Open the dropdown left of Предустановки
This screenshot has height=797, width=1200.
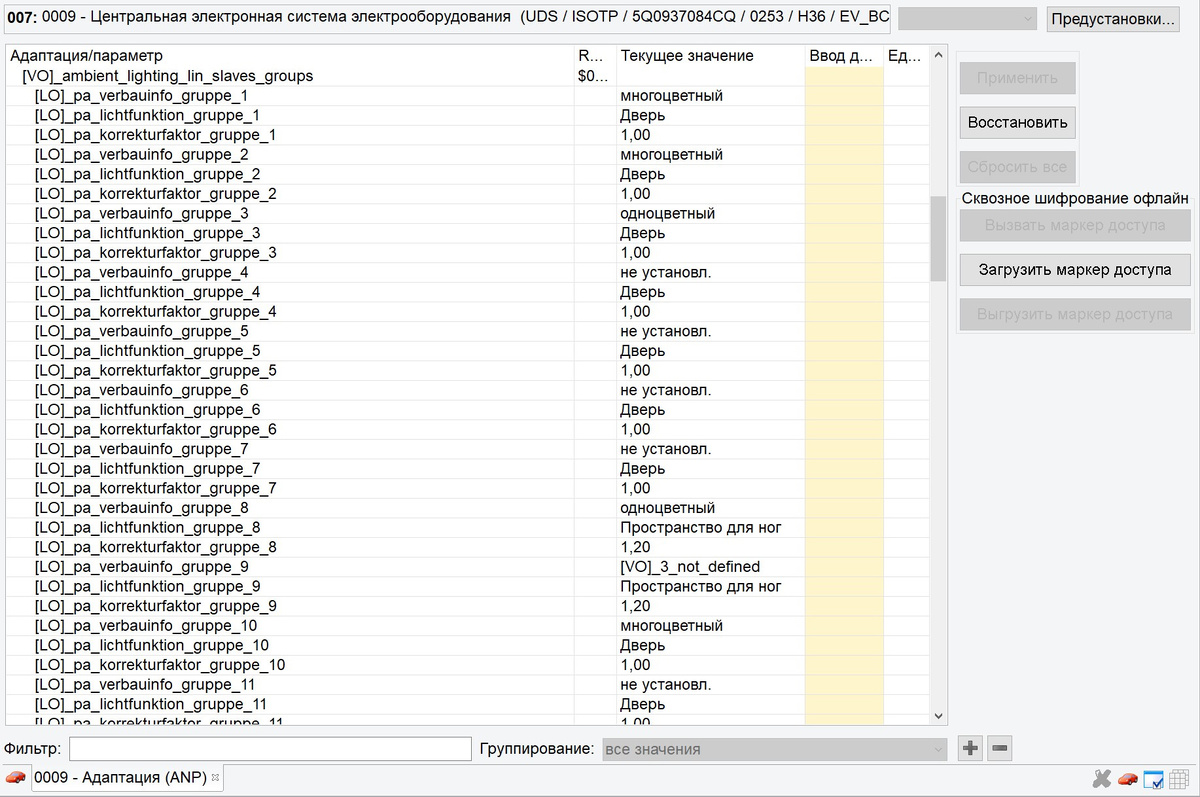pos(967,19)
